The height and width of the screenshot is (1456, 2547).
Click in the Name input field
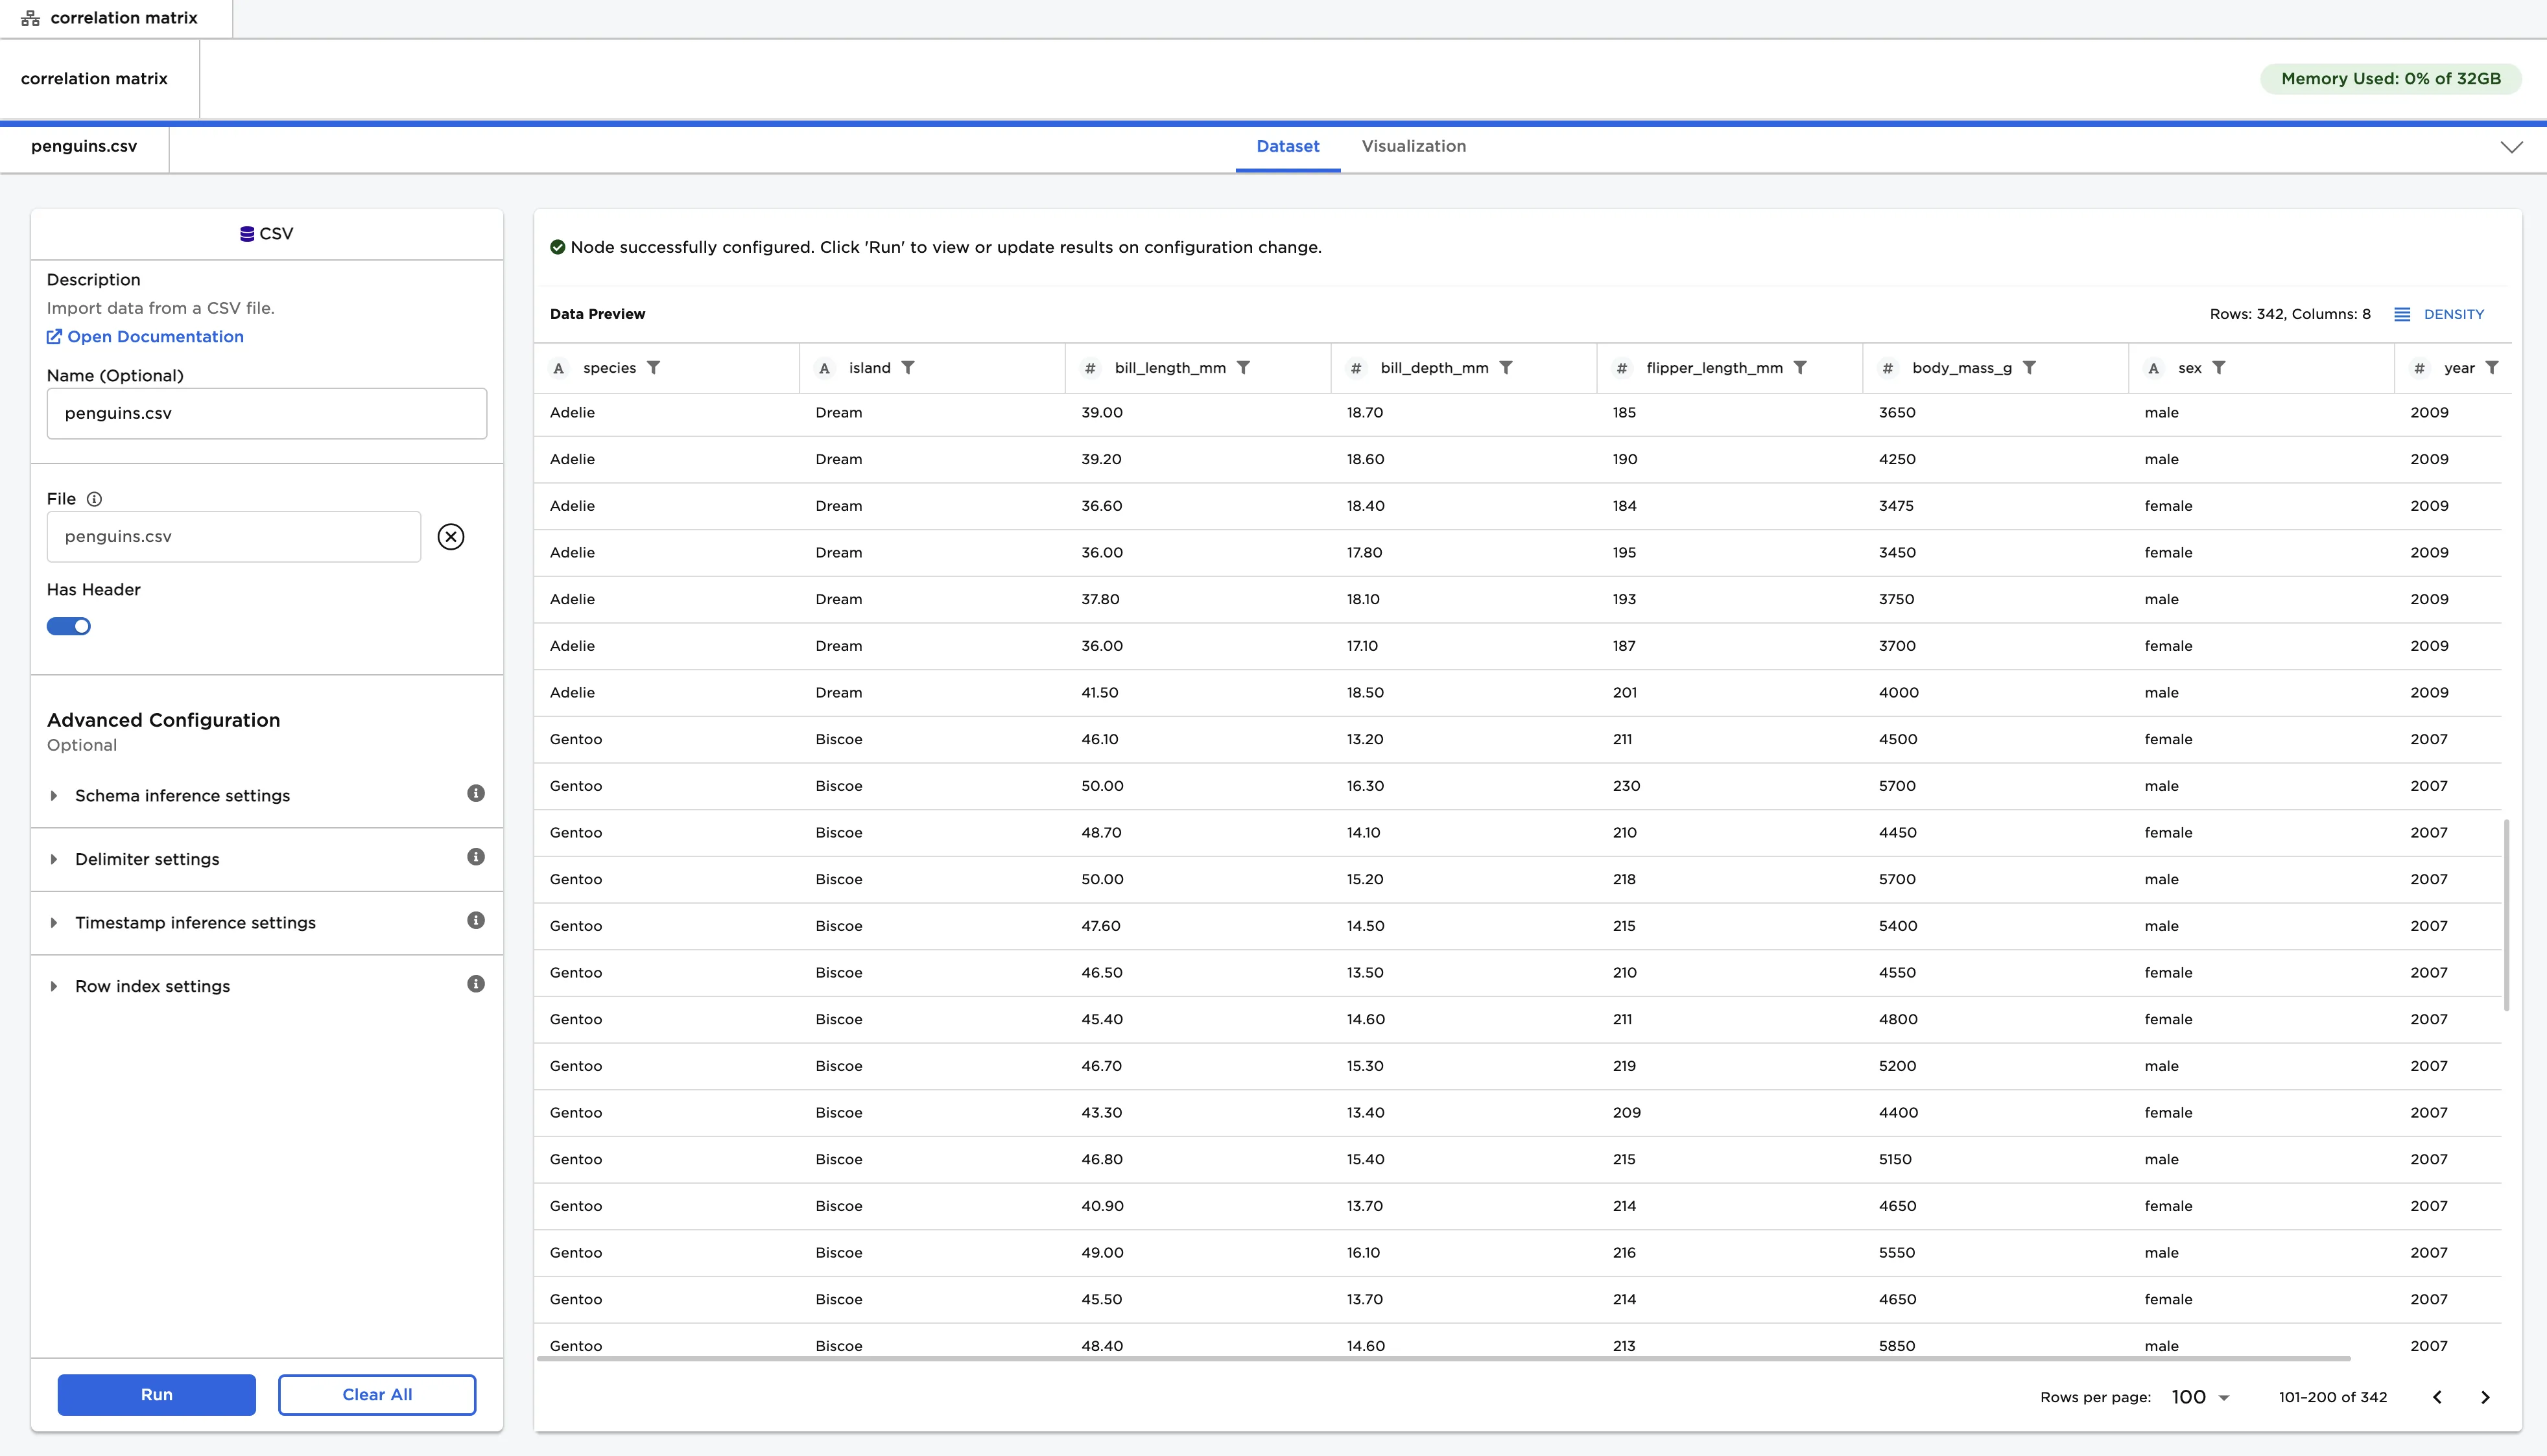point(266,413)
